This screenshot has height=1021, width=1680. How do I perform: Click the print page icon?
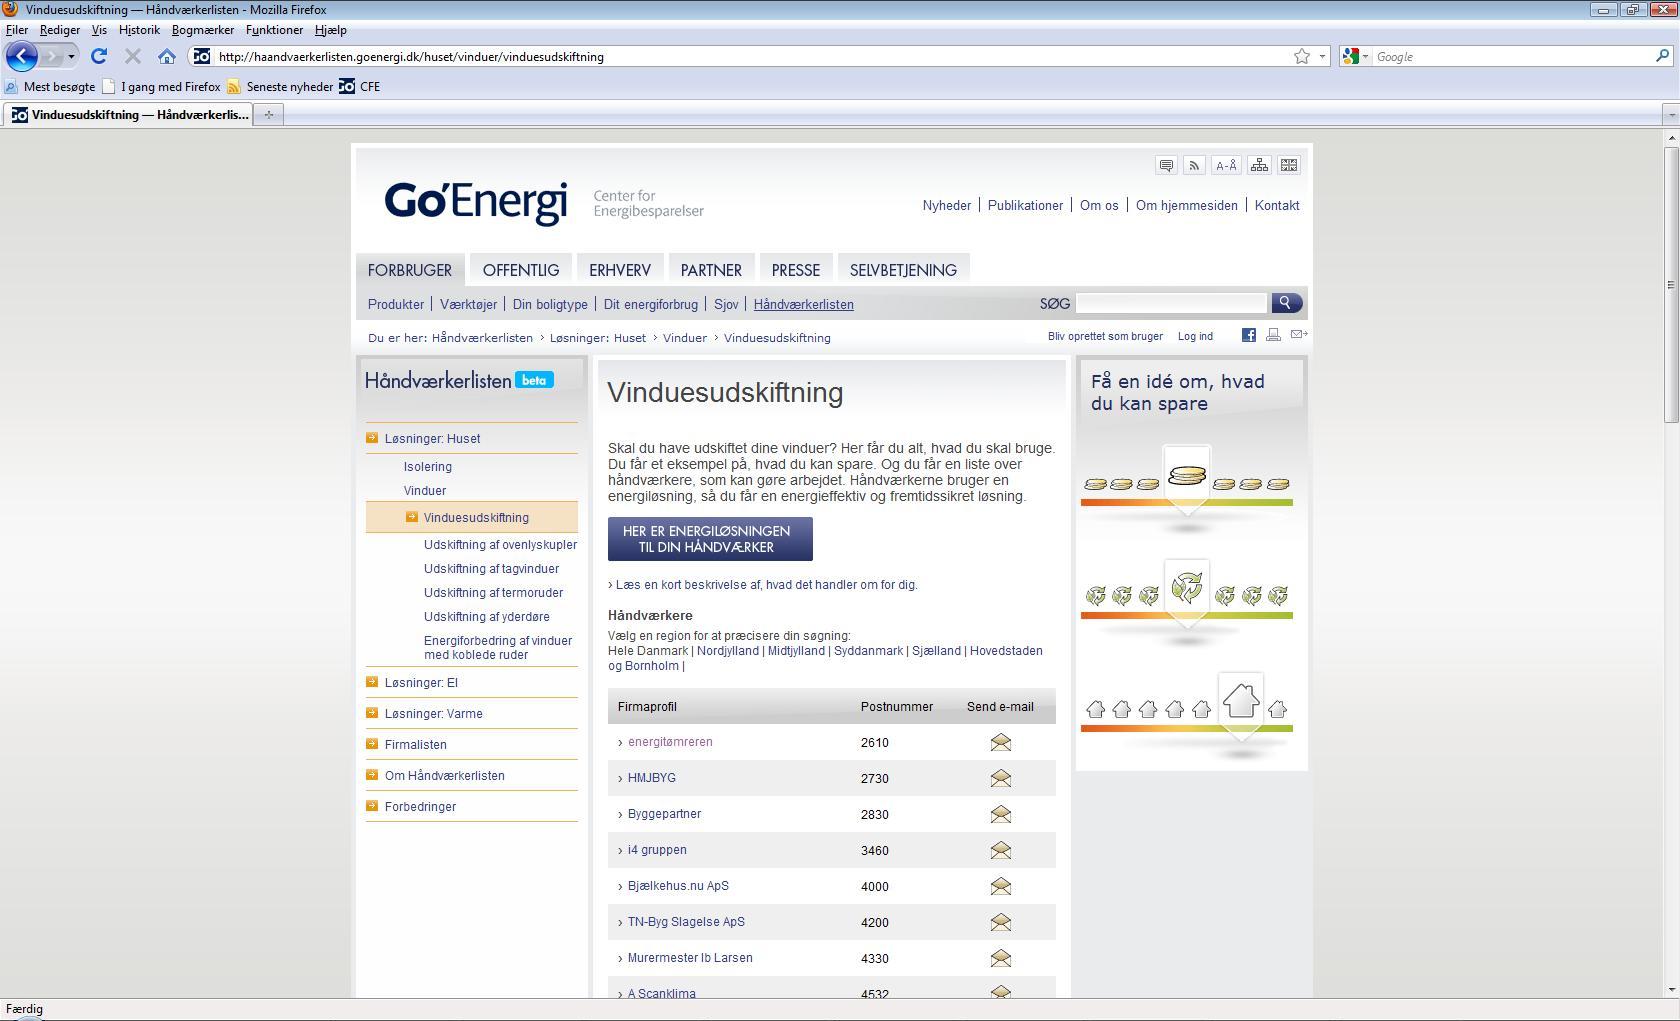pyautogui.click(x=1273, y=336)
